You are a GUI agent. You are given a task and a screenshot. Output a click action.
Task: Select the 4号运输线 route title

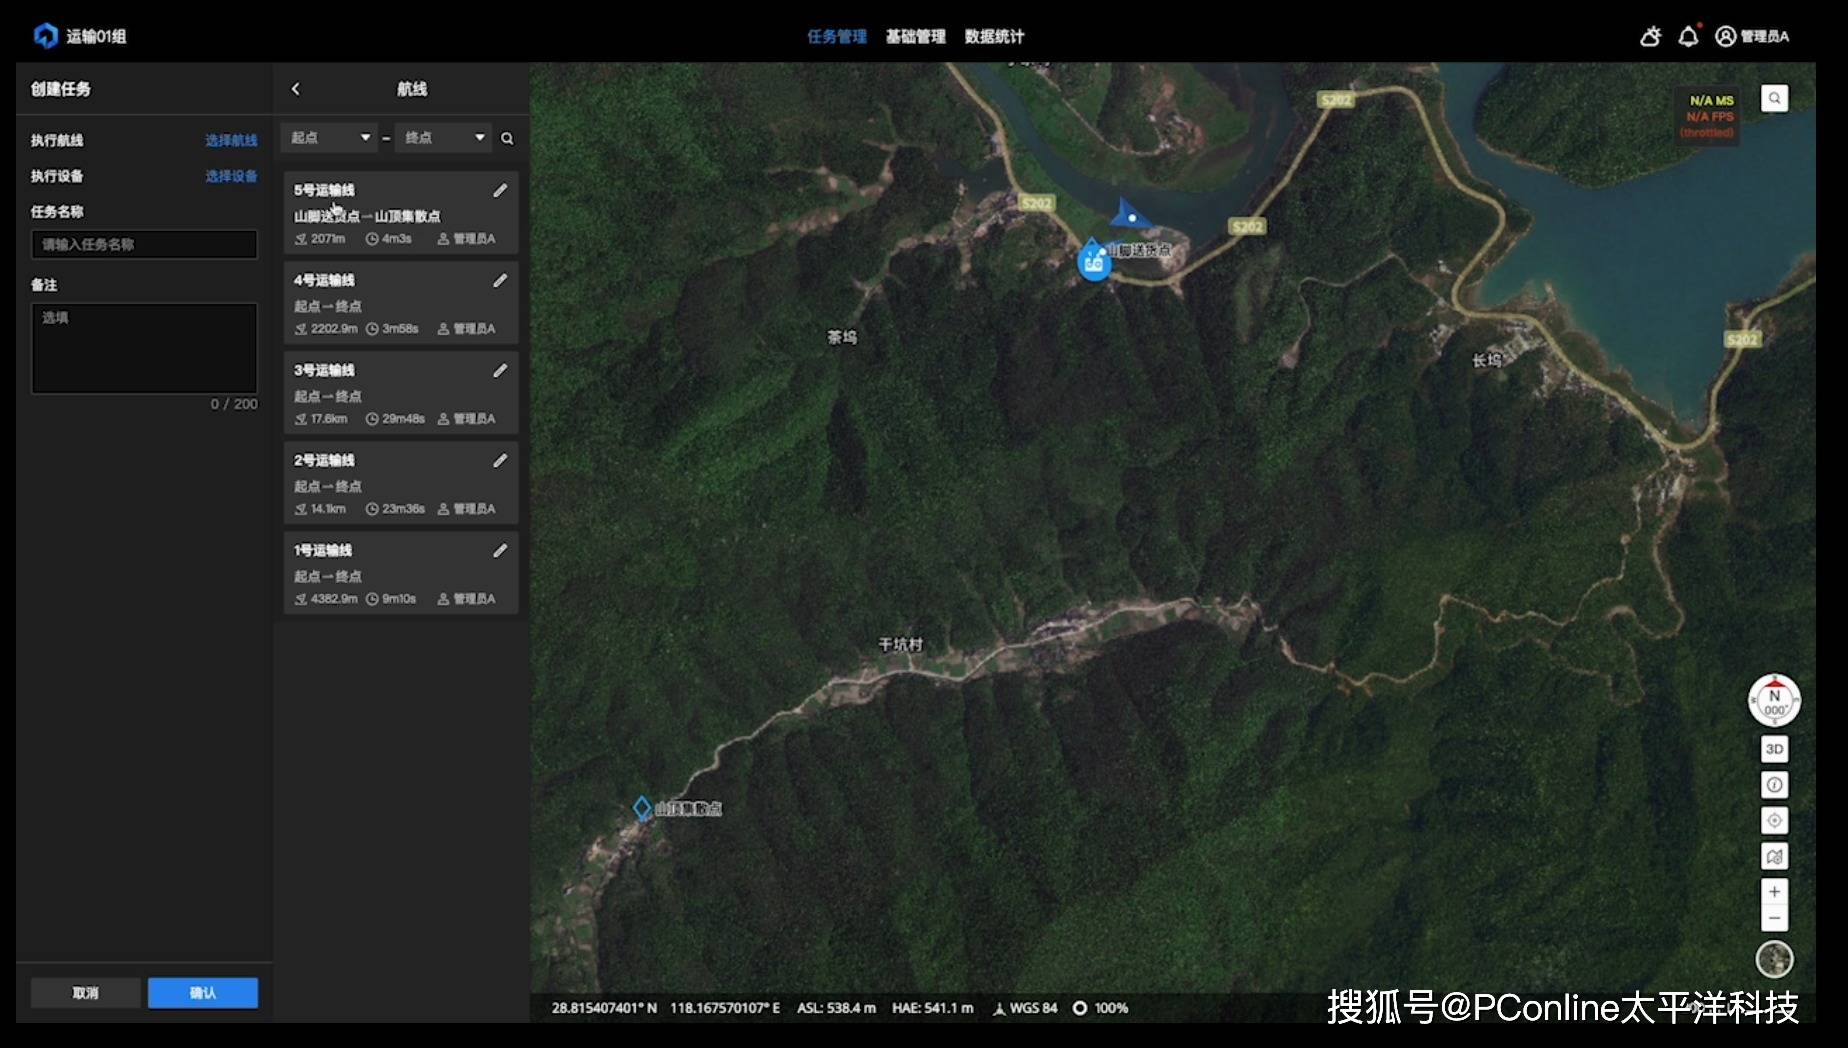click(x=324, y=280)
